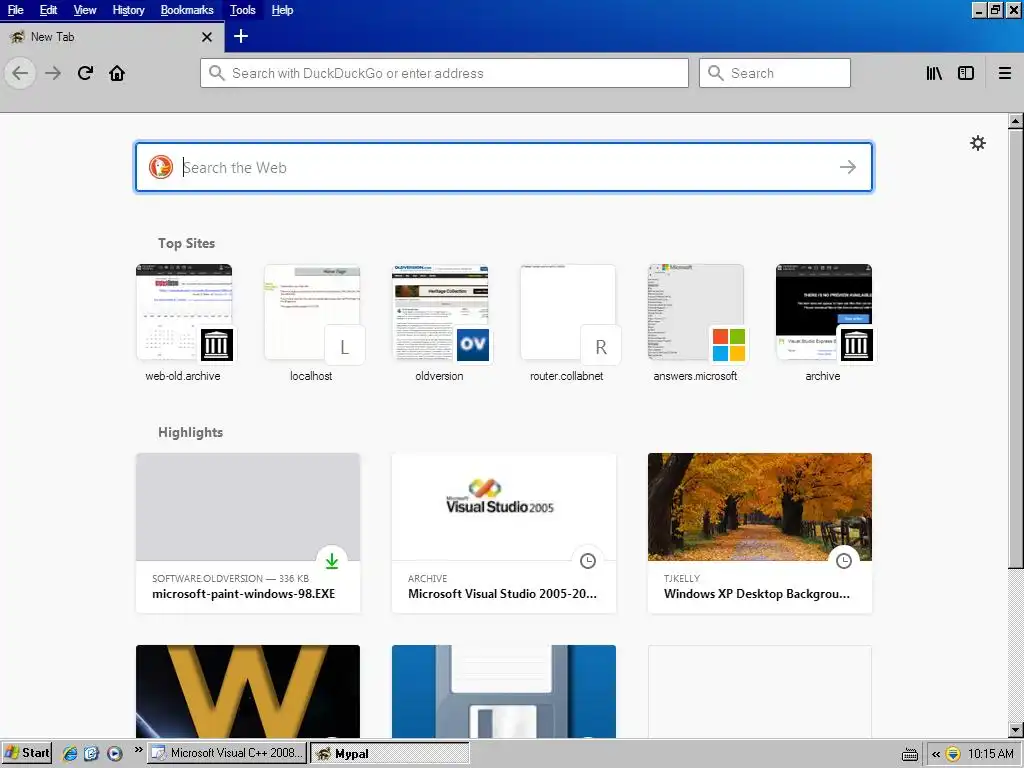Open web-old.archive top site

click(184, 323)
